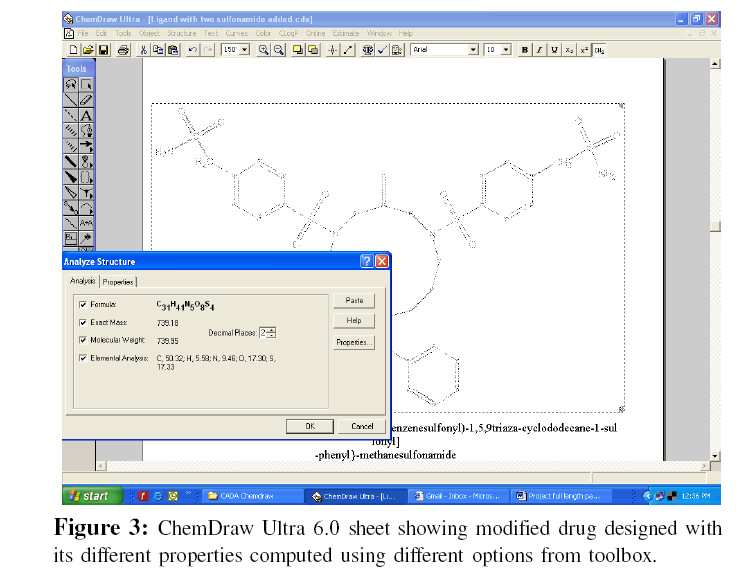
Task: Open the Structure menu
Action: click(181, 33)
